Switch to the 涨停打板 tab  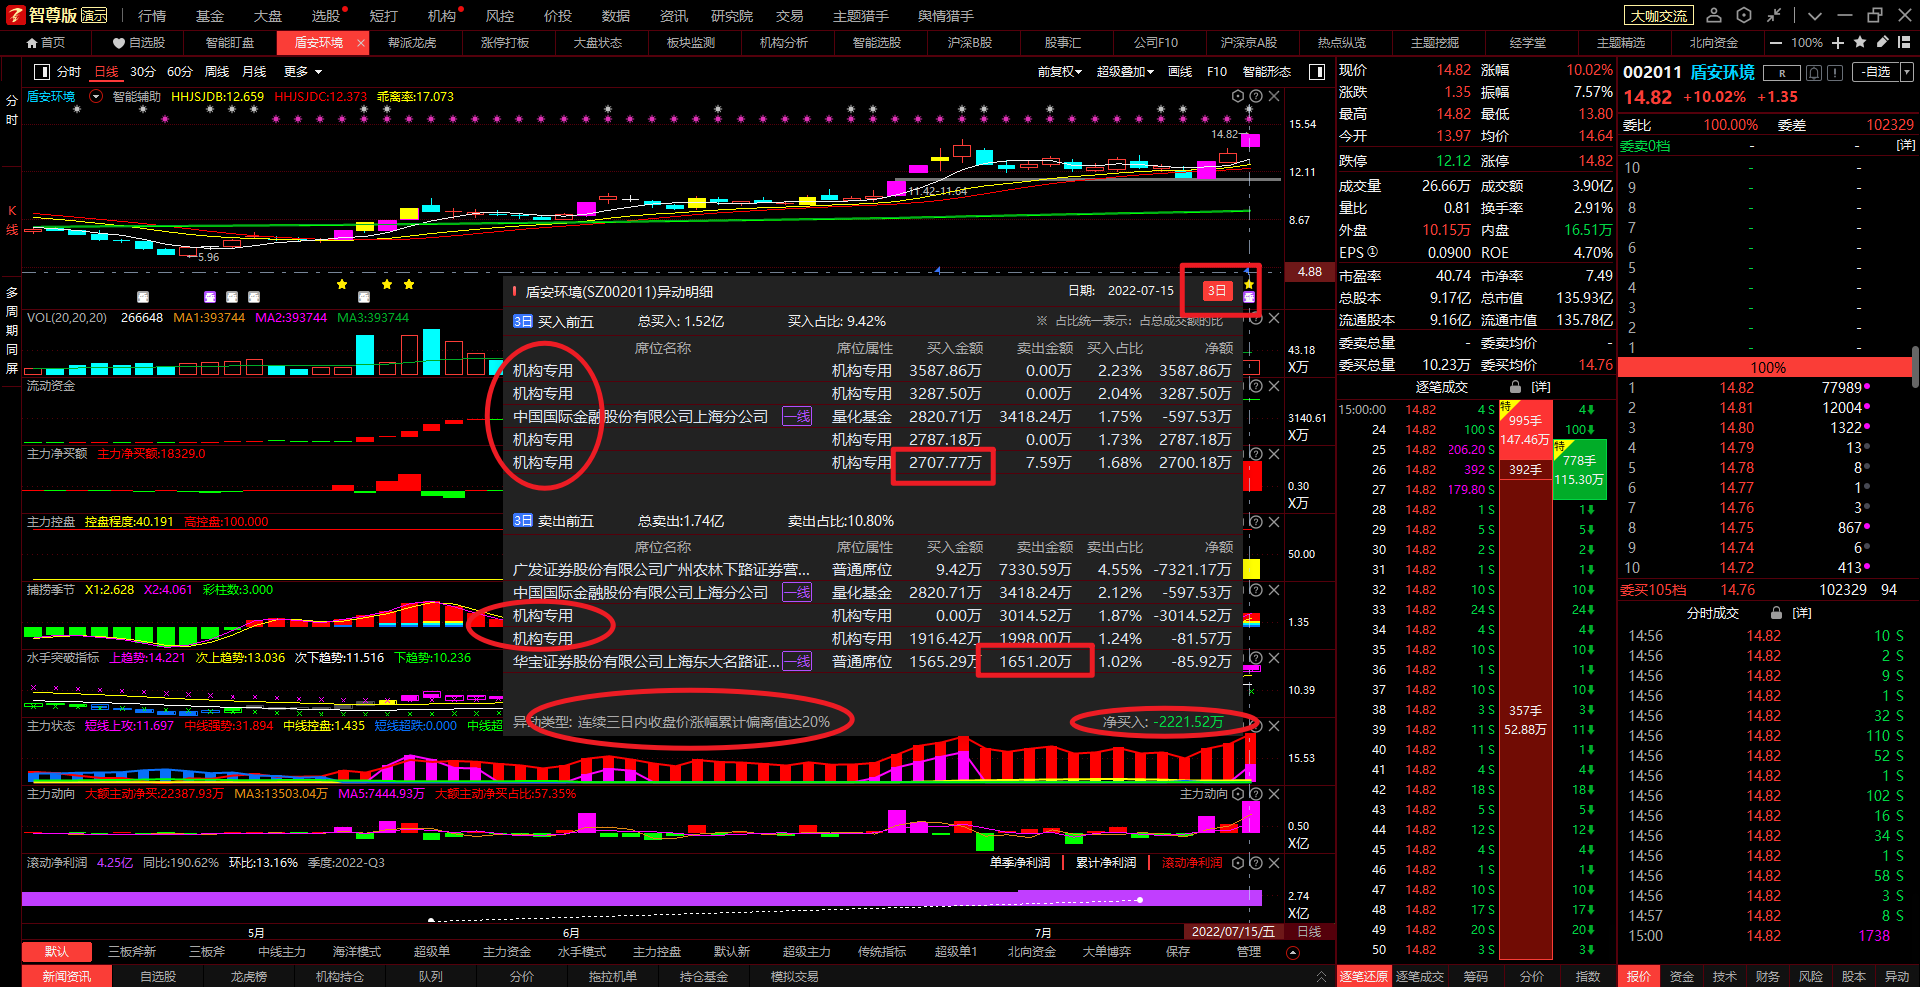[x=505, y=43]
